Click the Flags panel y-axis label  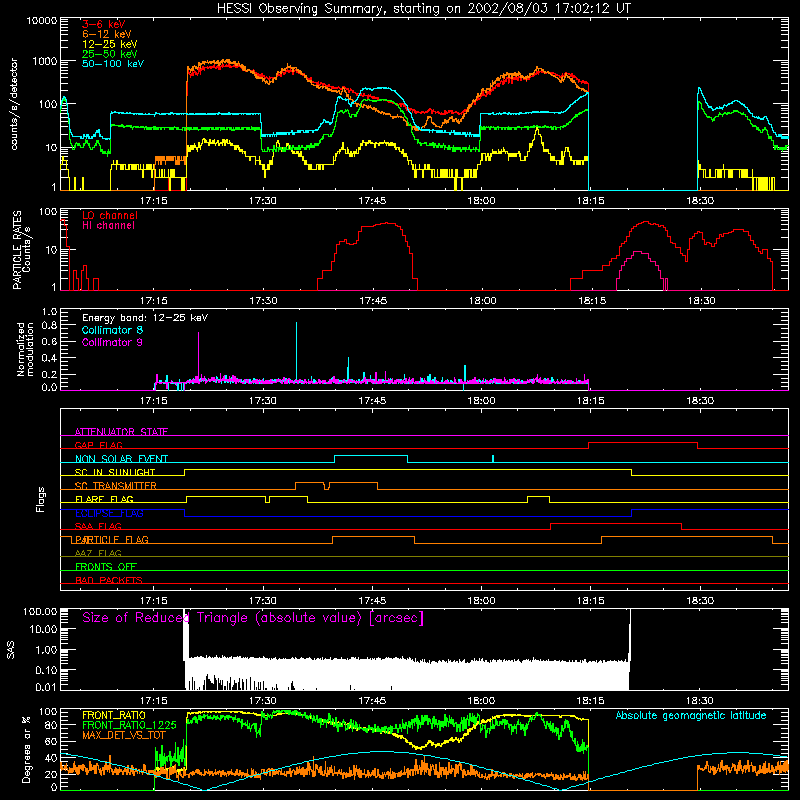point(41,499)
